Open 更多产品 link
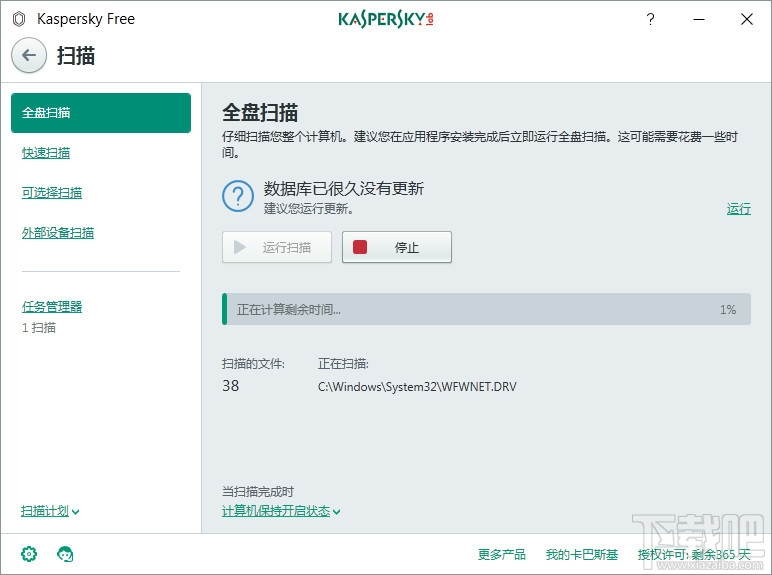Image resolution: width=772 pixels, height=575 pixels. [502, 554]
